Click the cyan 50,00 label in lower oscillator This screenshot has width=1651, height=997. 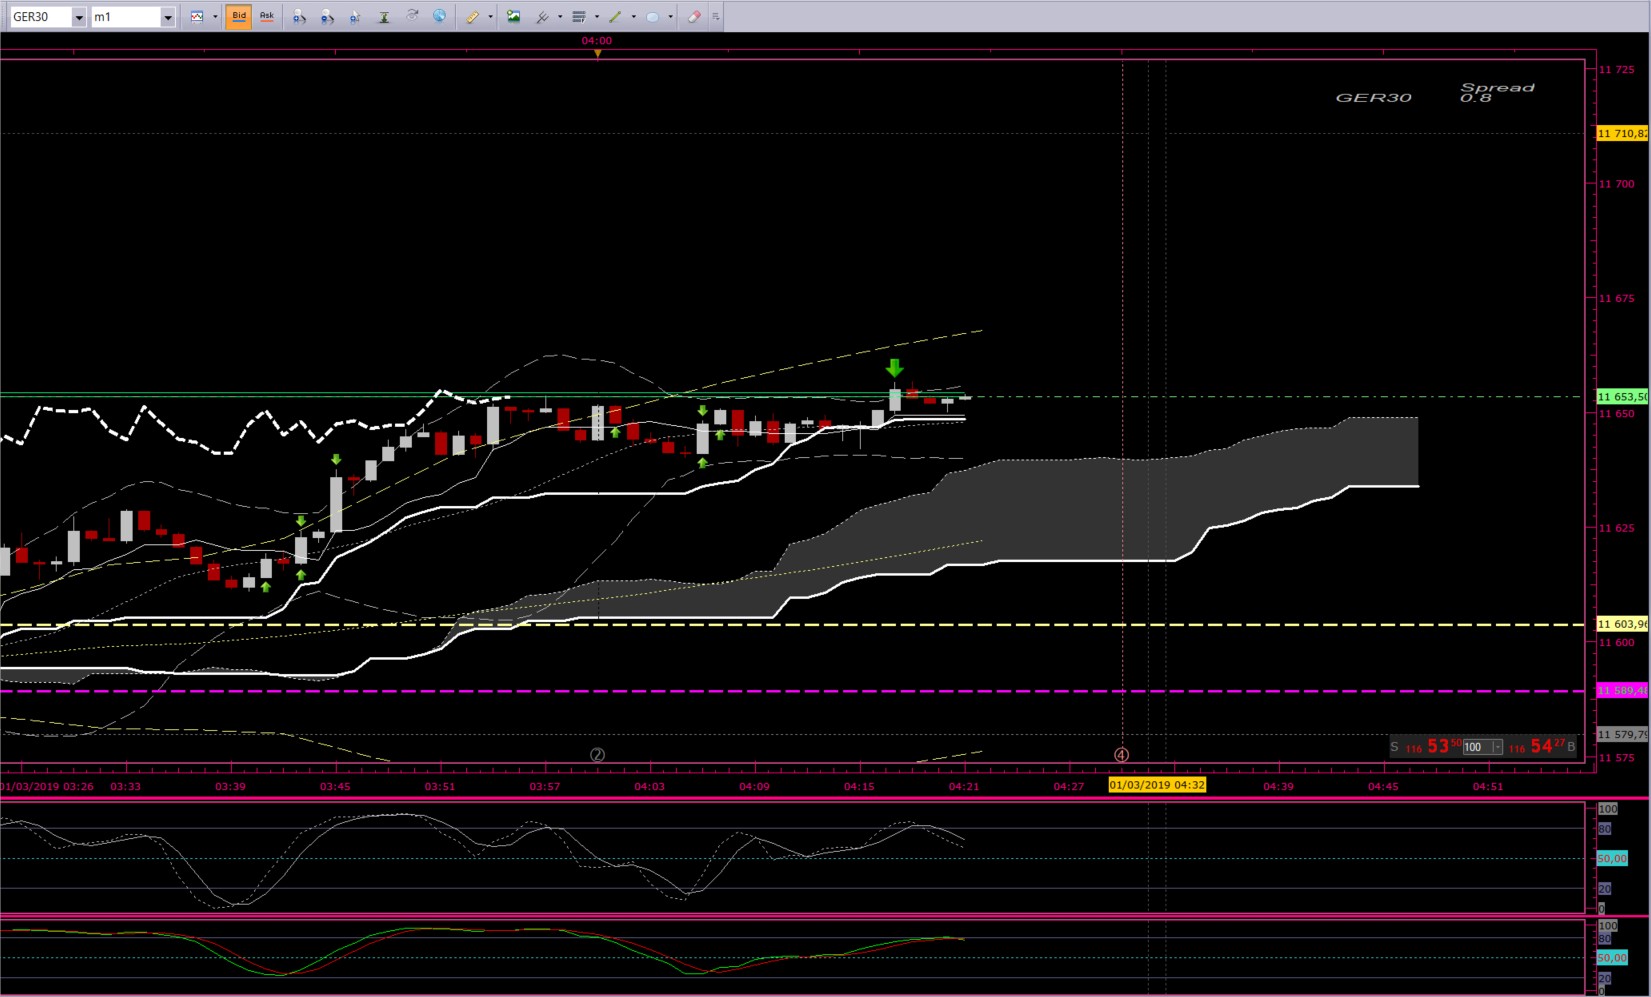click(1611, 958)
